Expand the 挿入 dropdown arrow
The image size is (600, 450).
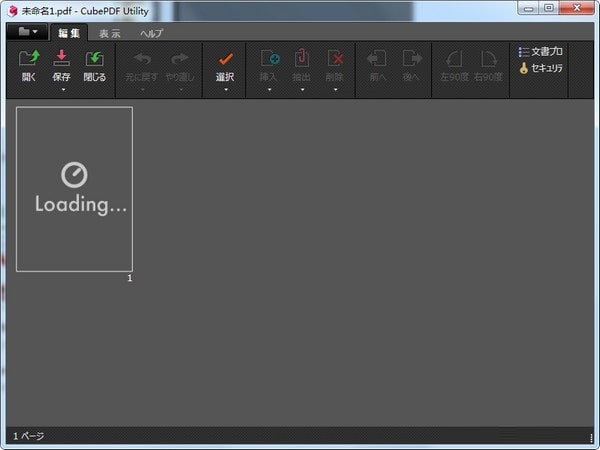[x=269, y=90]
